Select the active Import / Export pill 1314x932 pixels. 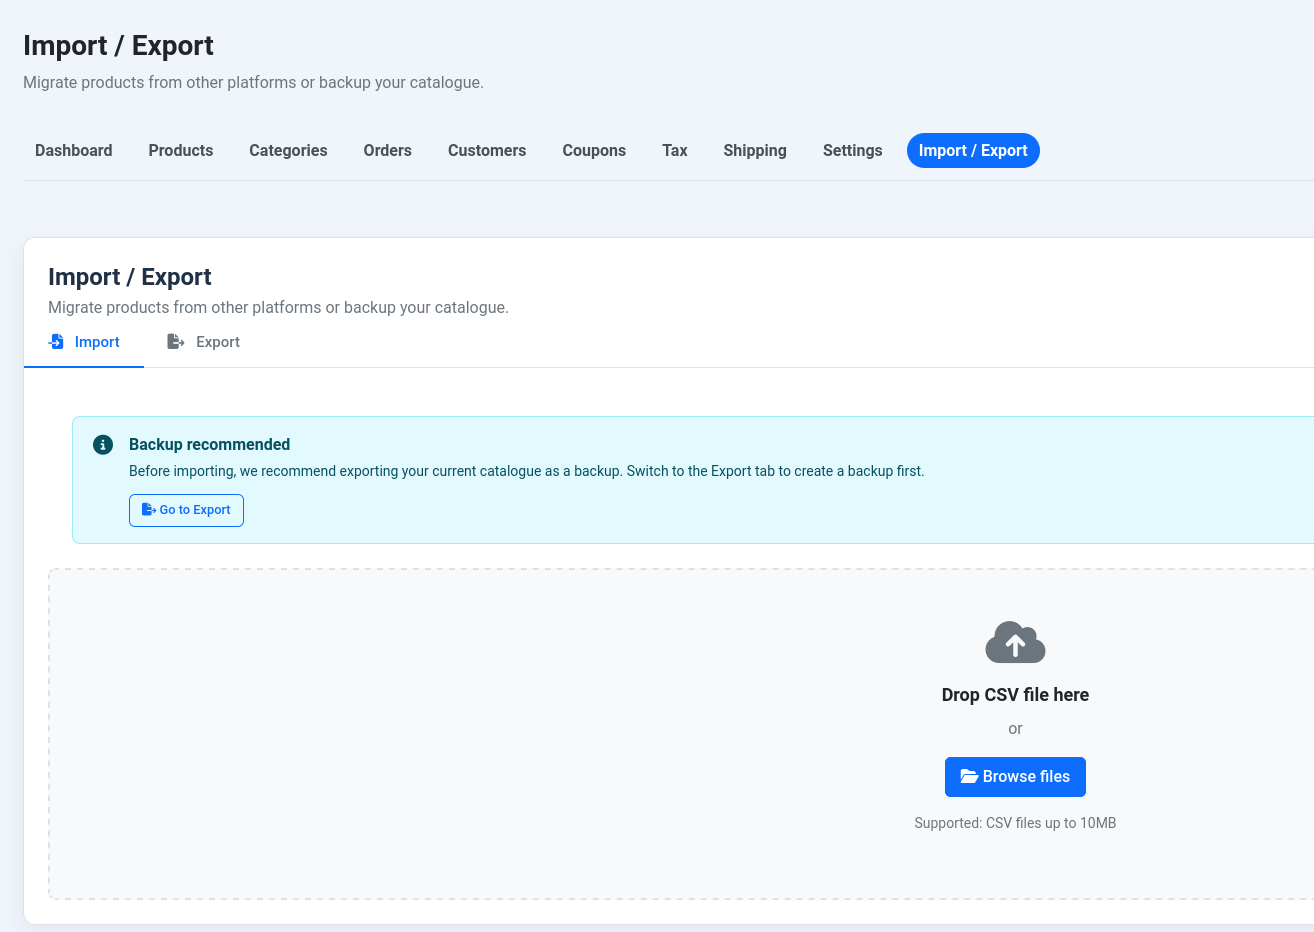pyautogui.click(x=973, y=151)
